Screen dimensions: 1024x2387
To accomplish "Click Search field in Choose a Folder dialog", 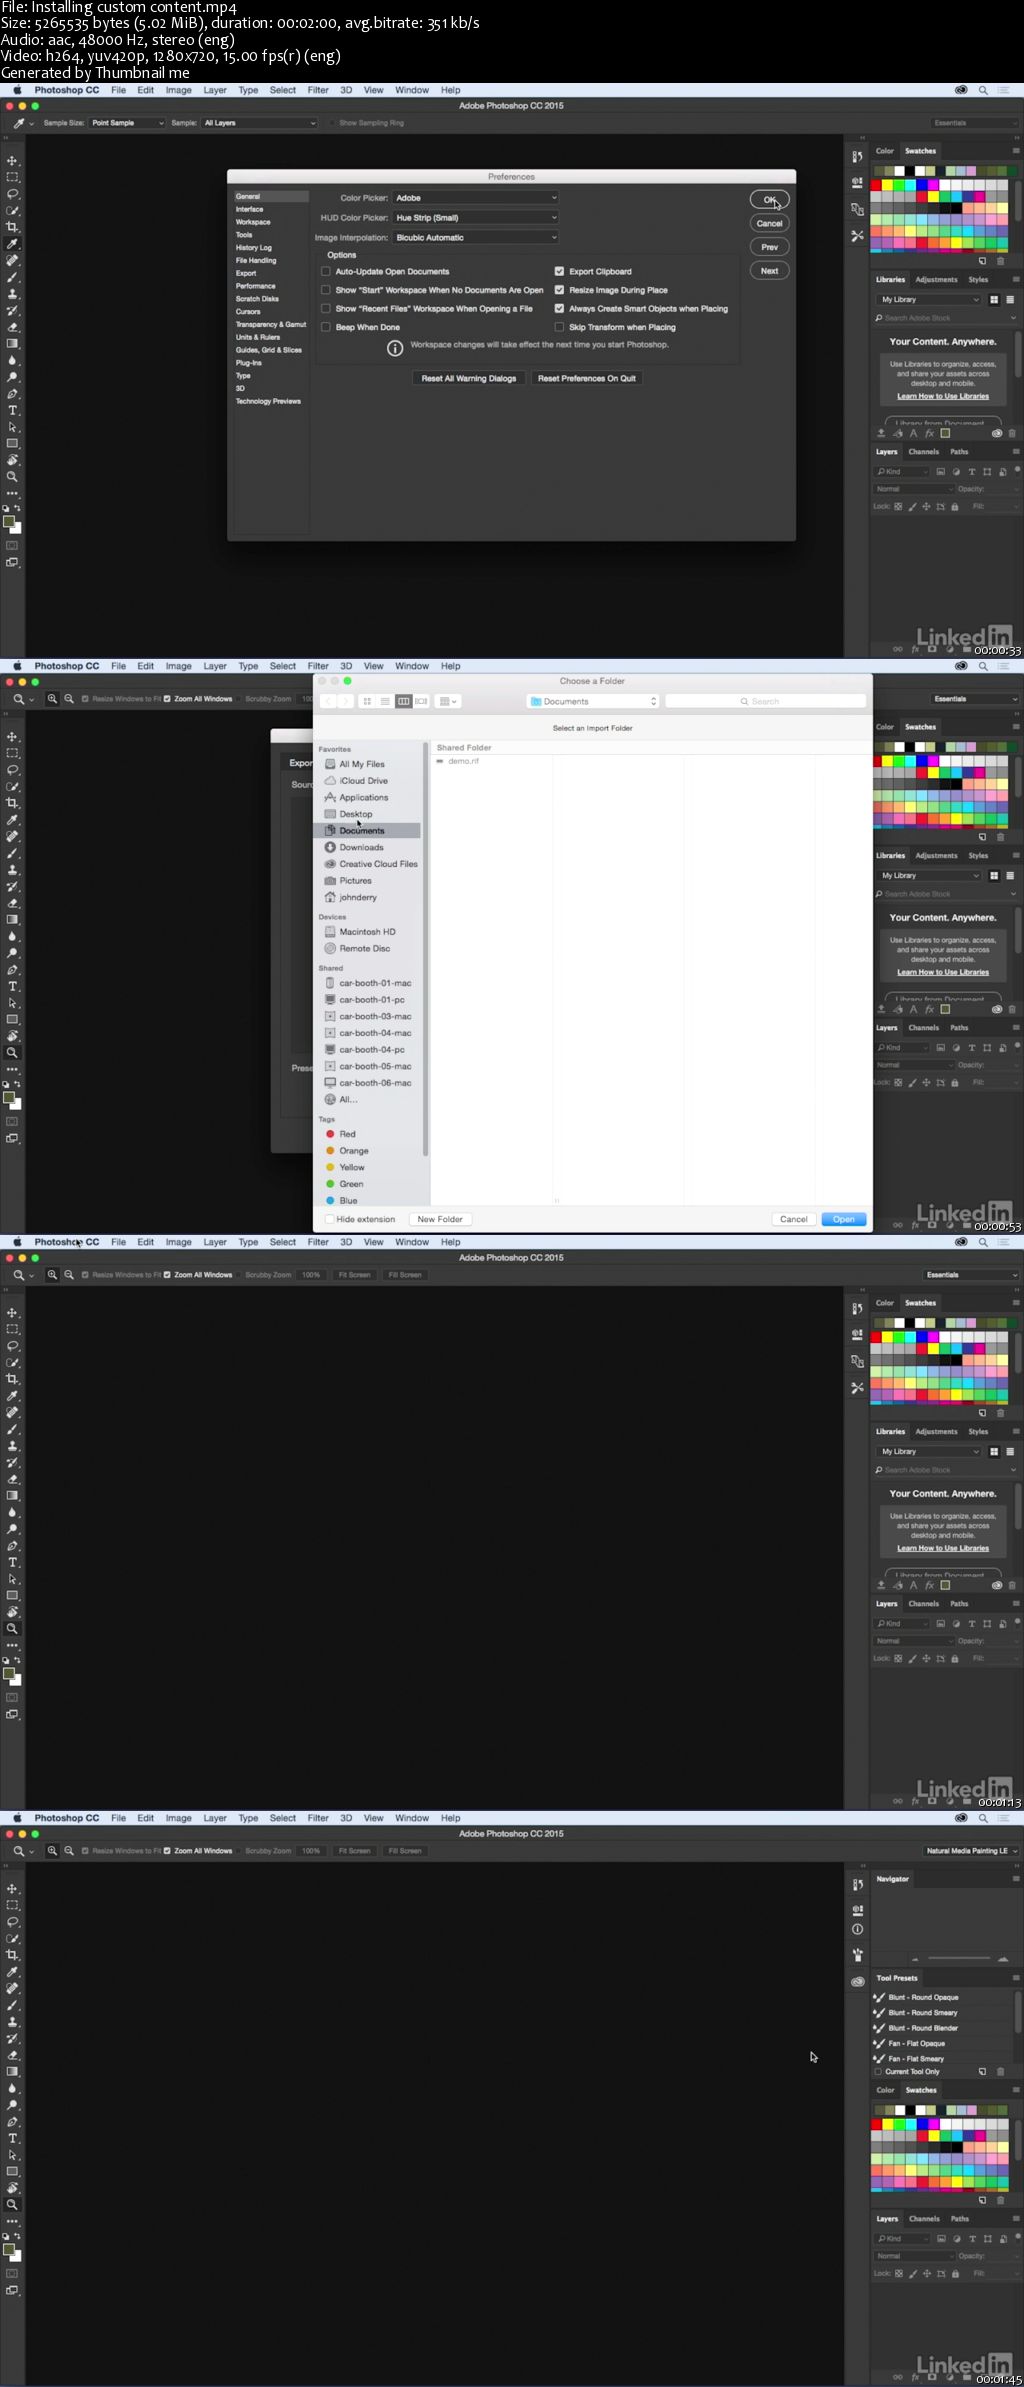I will 765,701.
